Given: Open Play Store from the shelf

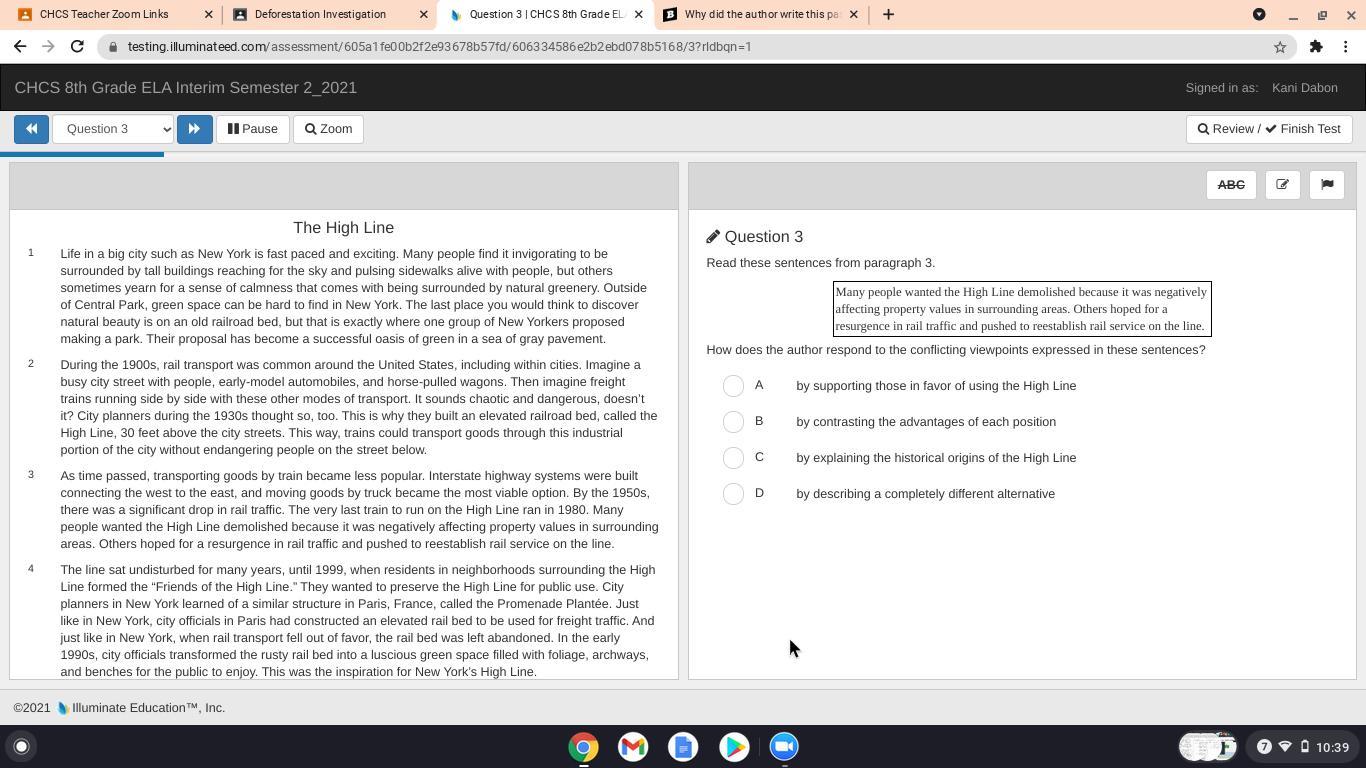Looking at the screenshot, I should (734, 747).
